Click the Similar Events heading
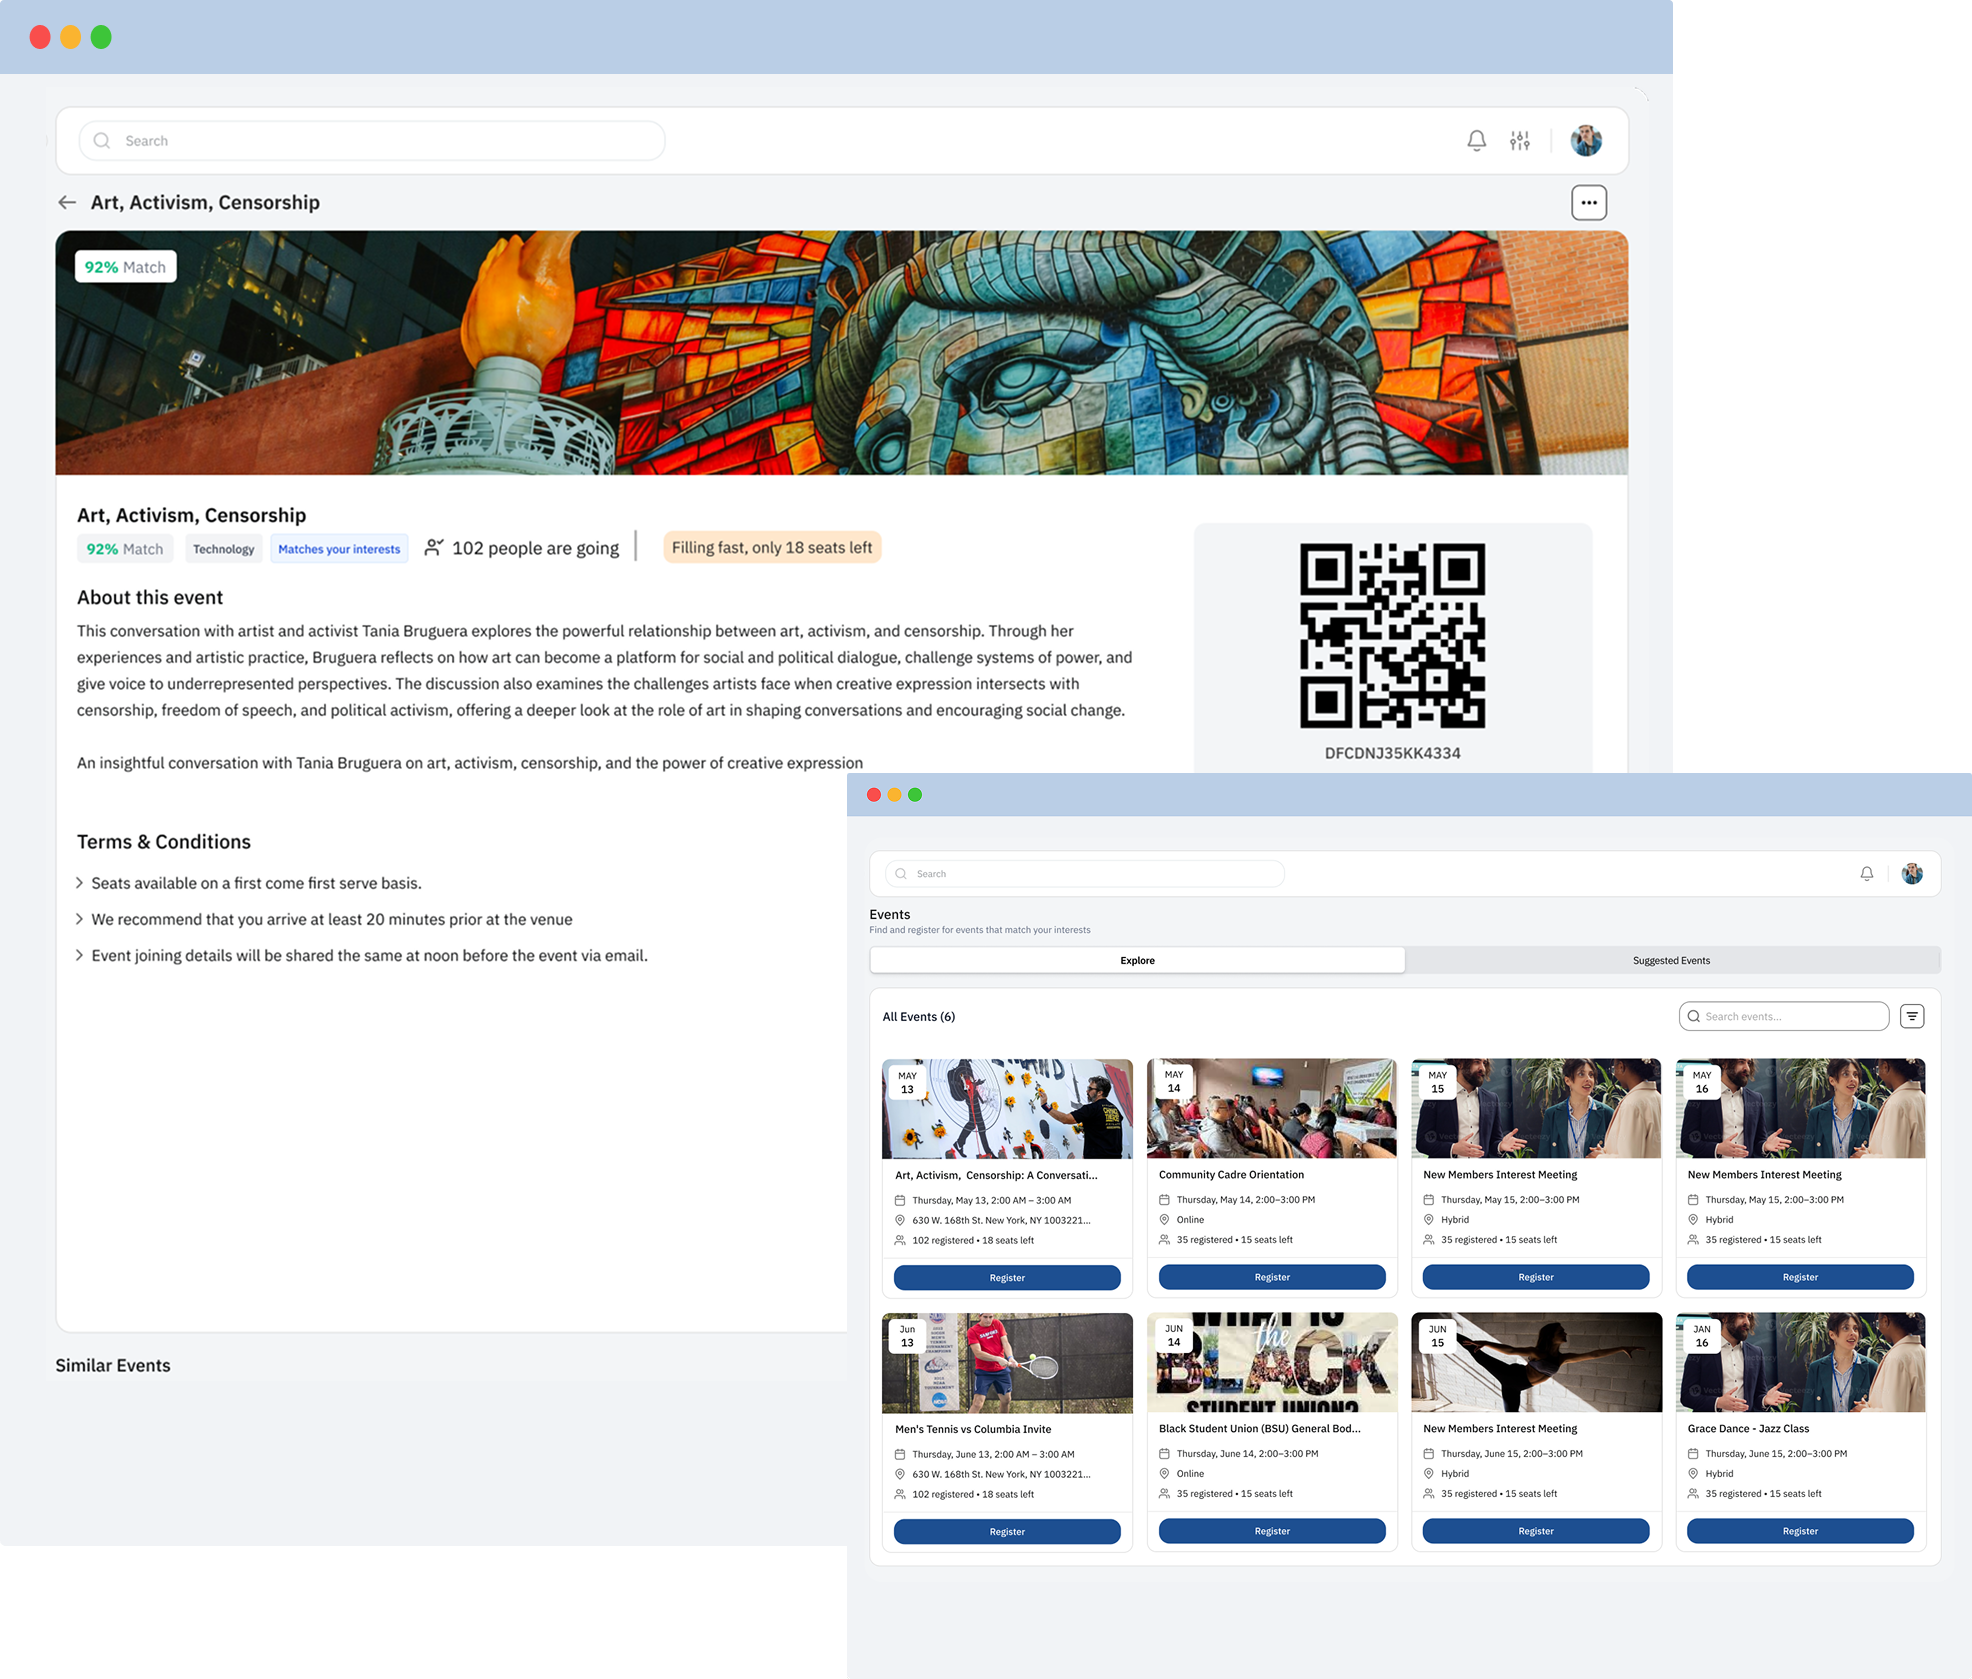The image size is (1972, 1679). click(x=113, y=1366)
